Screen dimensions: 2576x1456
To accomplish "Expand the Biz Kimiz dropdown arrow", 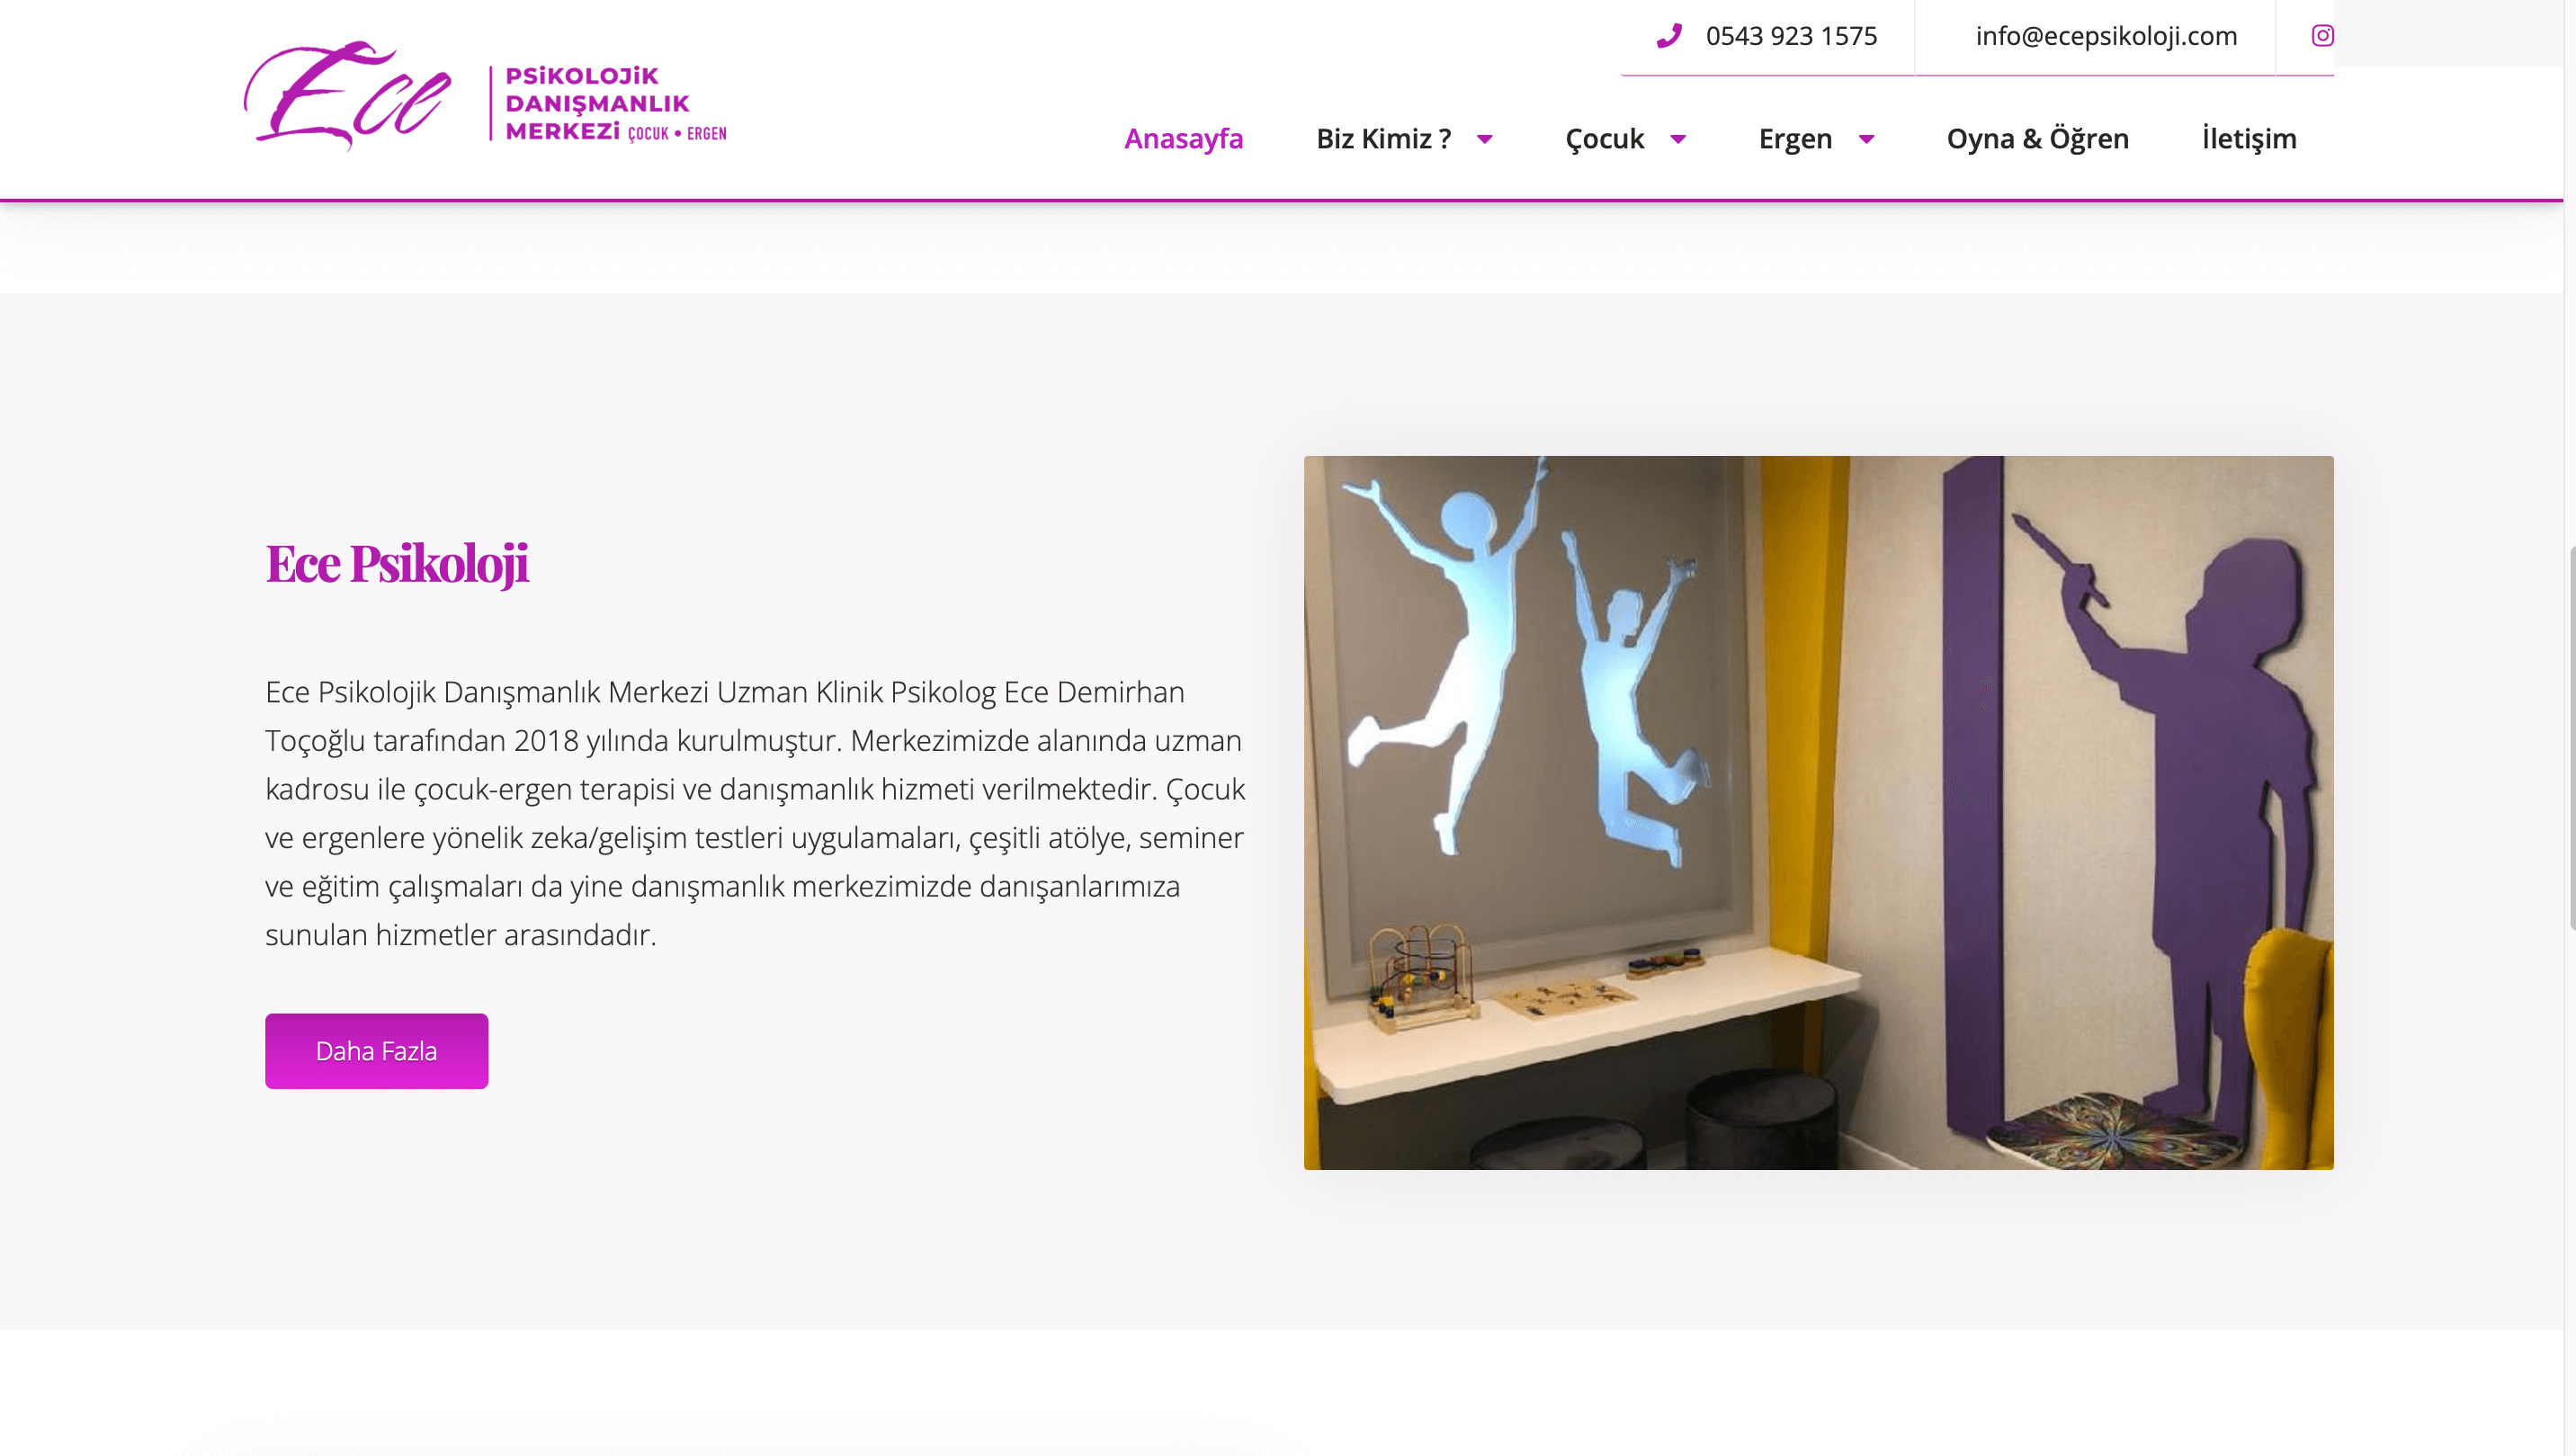I will (1485, 139).
